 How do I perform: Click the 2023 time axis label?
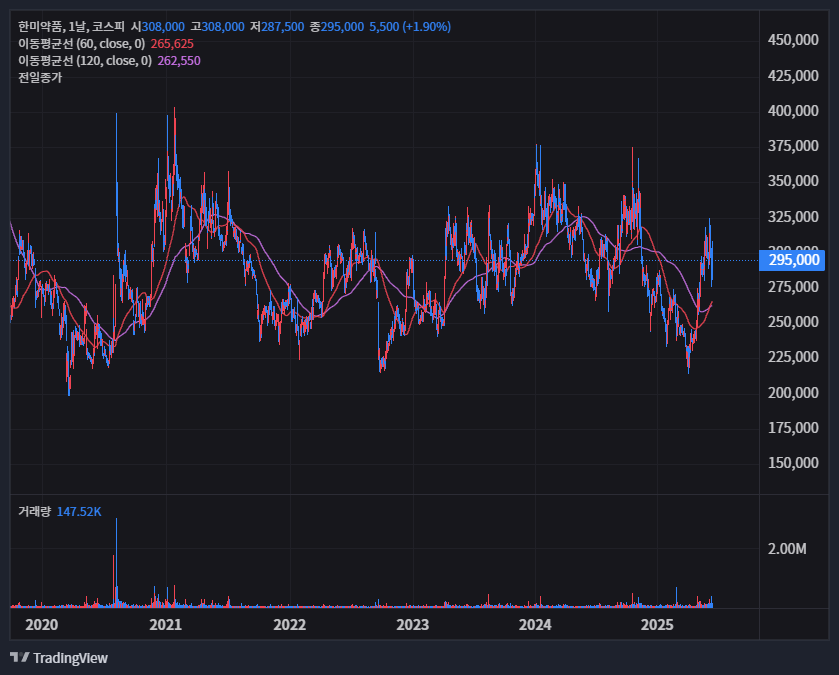click(x=413, y=625)
